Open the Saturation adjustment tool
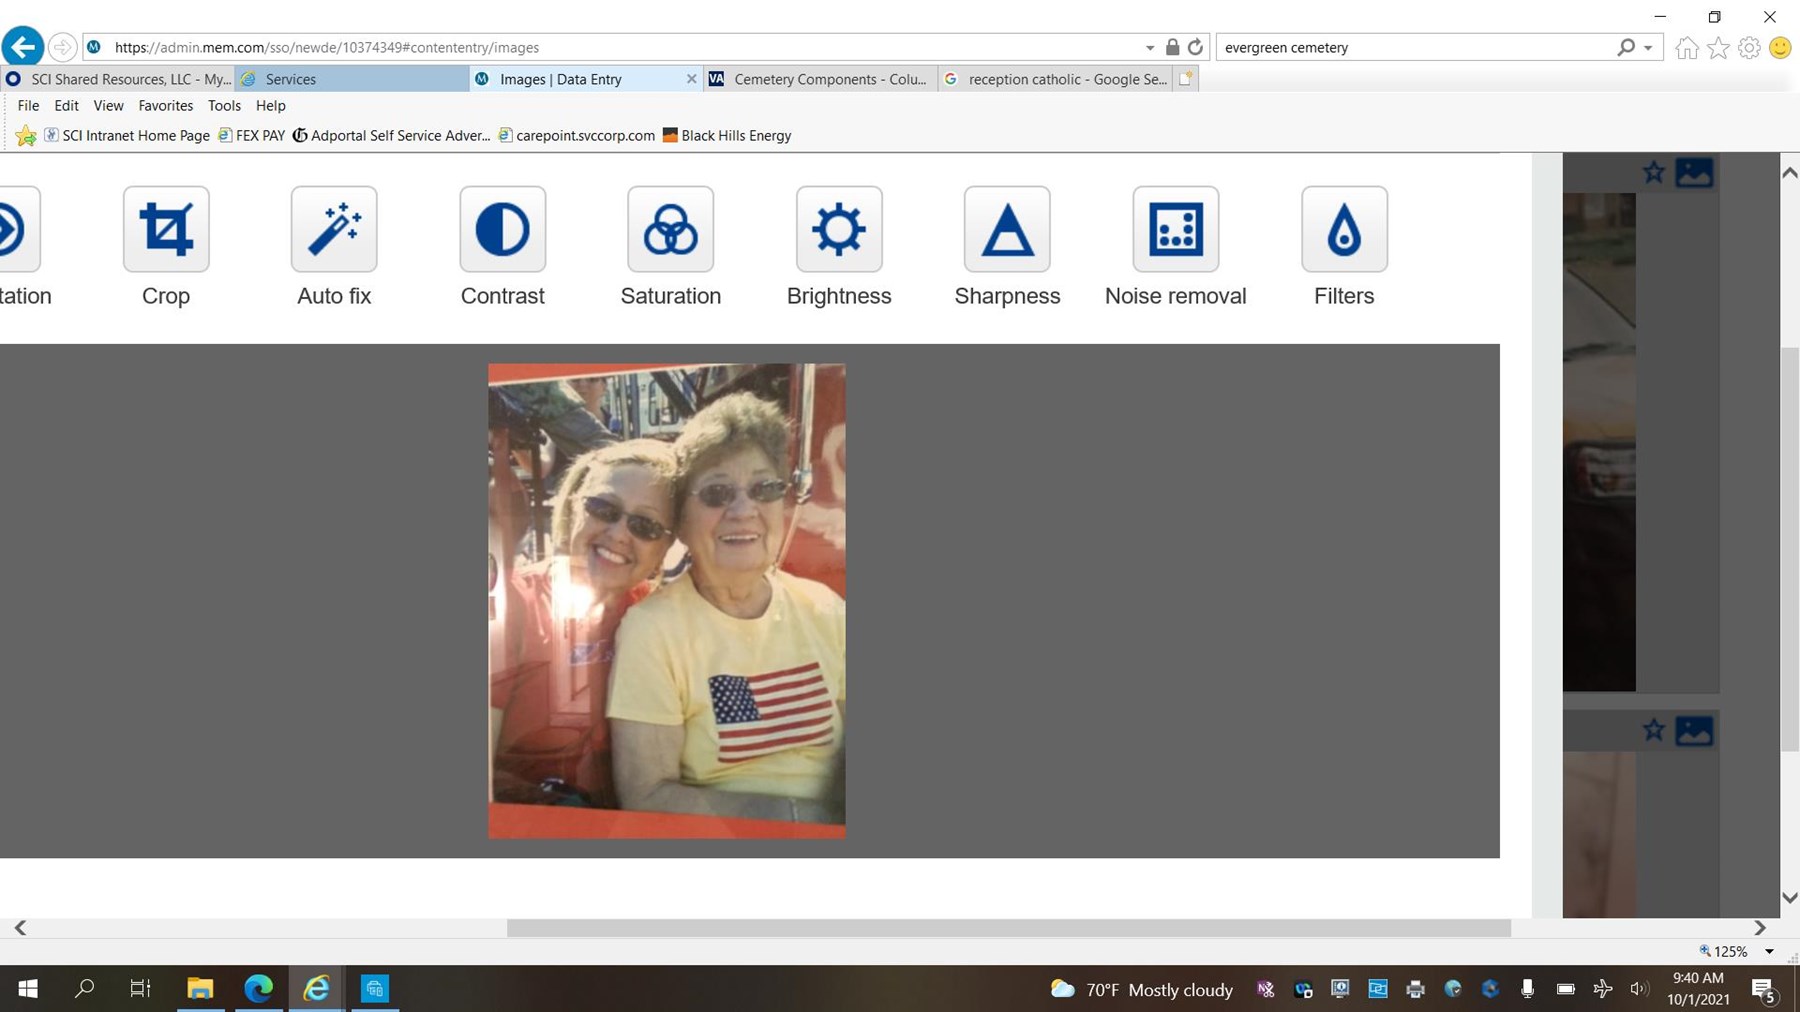This screenshot has height=1012, width=1800. (670, 230)
